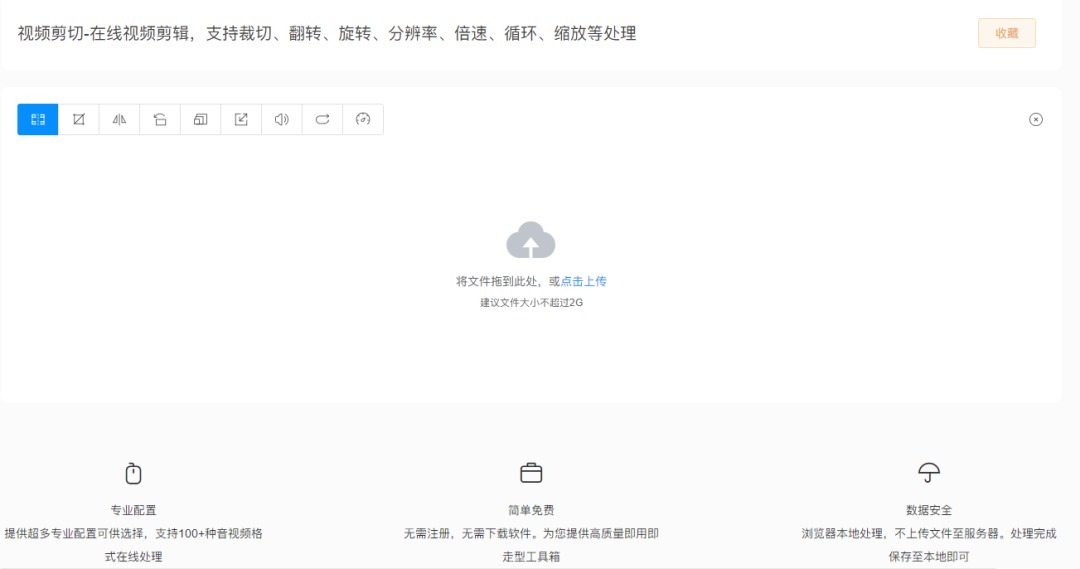Viewport: 1080px width, 569px height.
Task: Click the 建议文件大小不超过2G hint text
Action: pos(531,302)
